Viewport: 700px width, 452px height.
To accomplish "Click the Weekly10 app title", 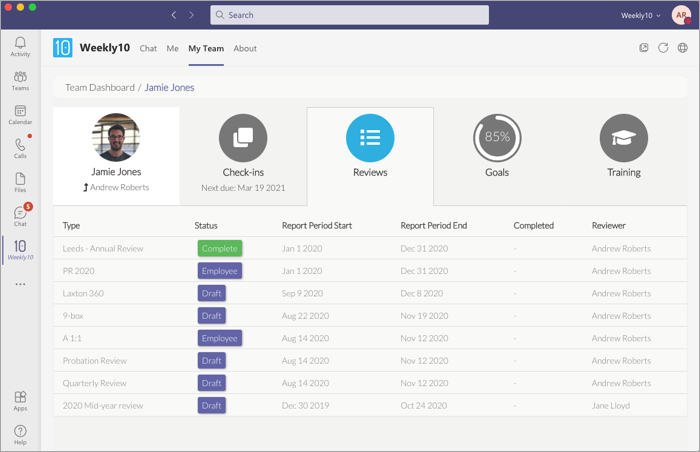I will point(105,47).
